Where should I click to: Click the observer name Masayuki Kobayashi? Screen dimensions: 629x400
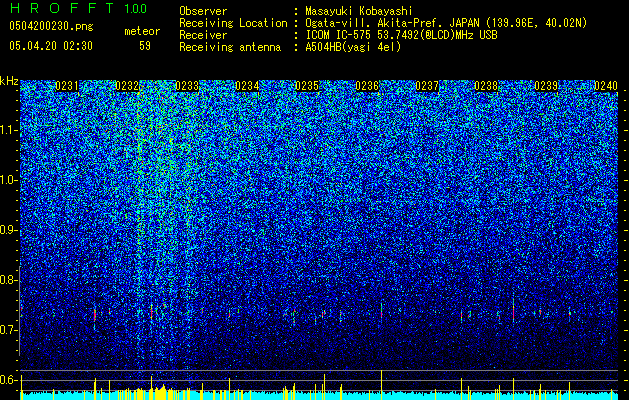pyautogui.click(x=359, y=12)
